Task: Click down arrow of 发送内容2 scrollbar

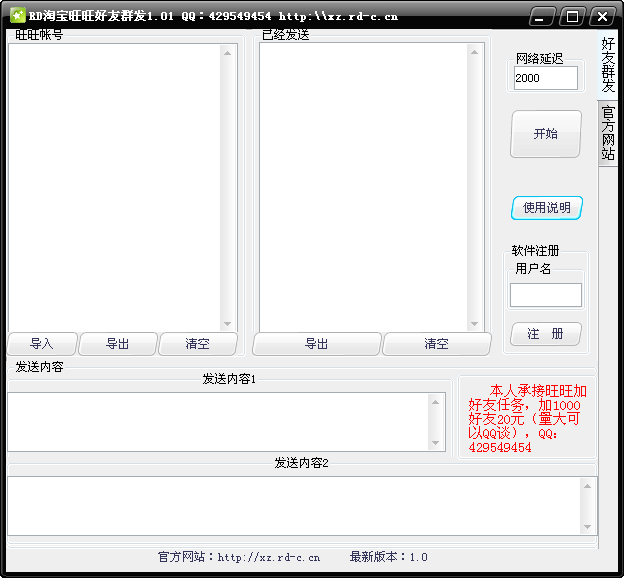Action: click(x=587, y=527)
